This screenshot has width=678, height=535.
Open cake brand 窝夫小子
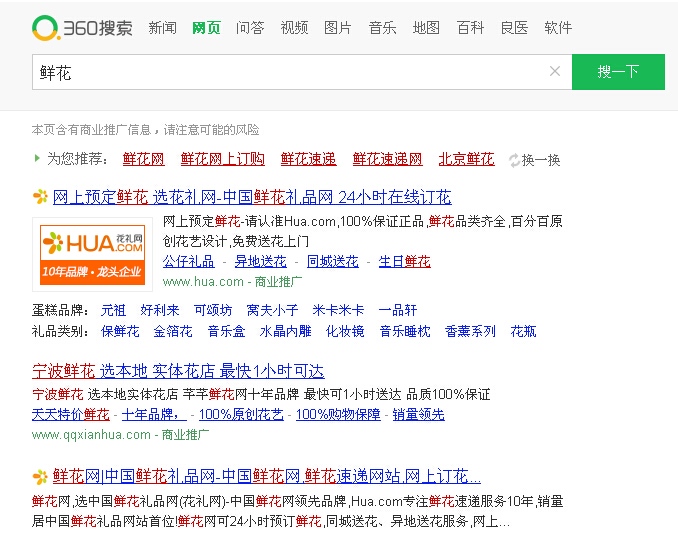point(272,310)
